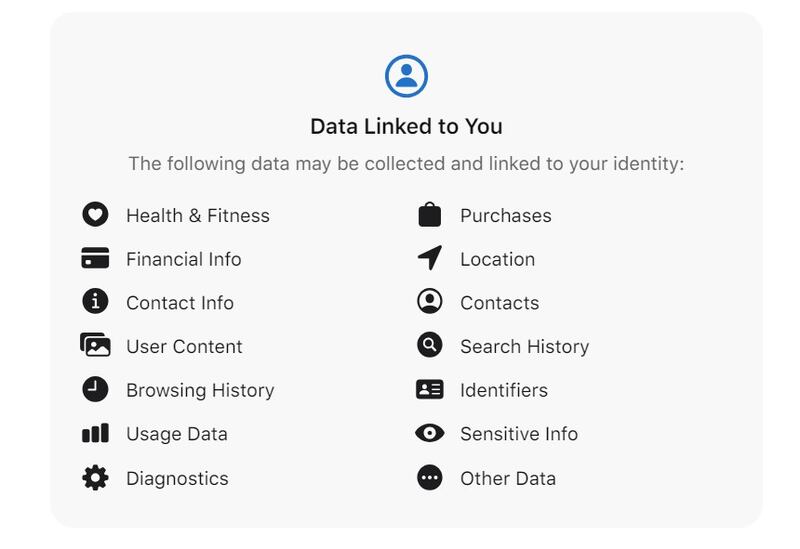The width and height of the screenshot is (800, 549).
Task: Click the Search History magnifier icon
Action: tap(429, 346)
